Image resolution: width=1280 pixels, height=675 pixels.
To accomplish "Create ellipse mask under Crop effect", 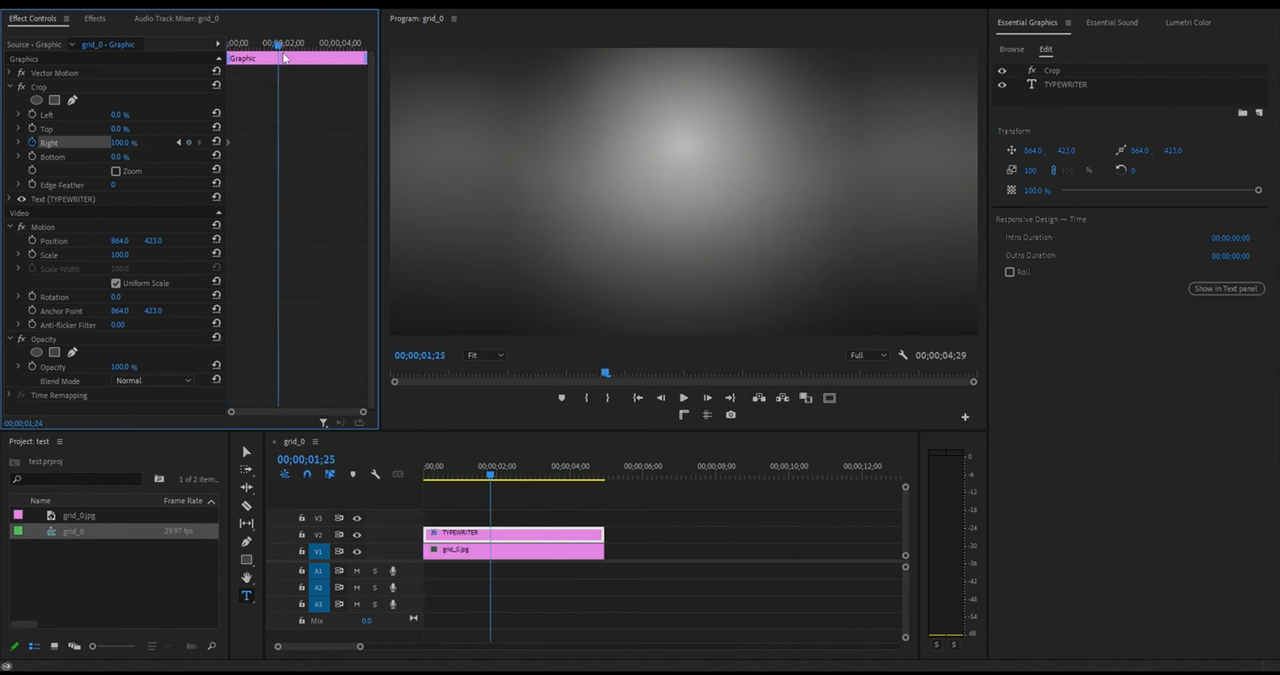I will 37,100.
